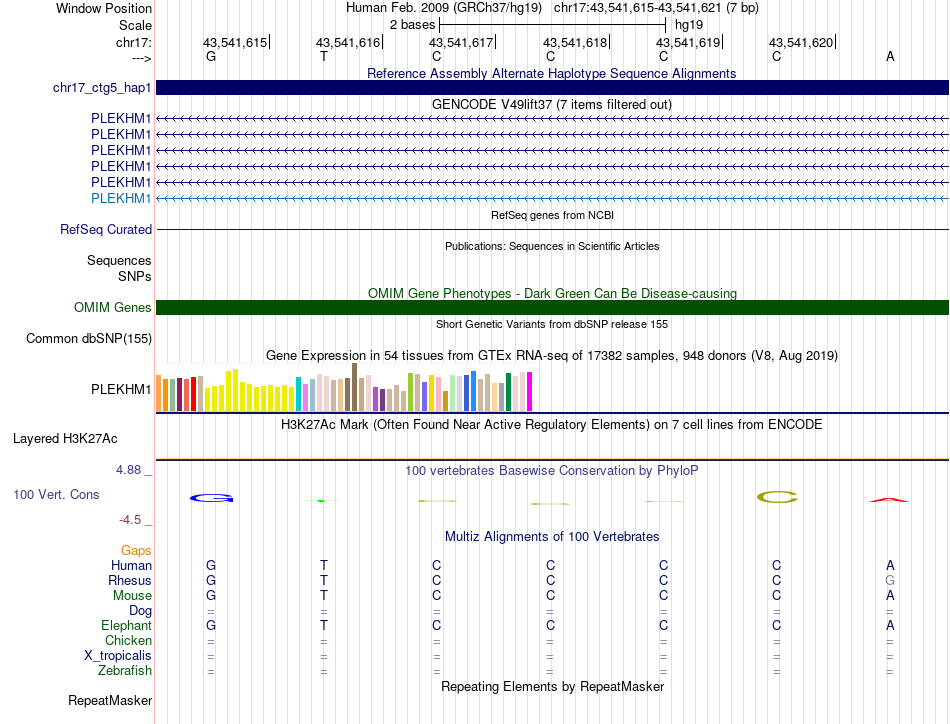Viewport: 950px width, 724px height.
Task: Select position label 43,541,615 on ruler
Action: click(235, 42)
